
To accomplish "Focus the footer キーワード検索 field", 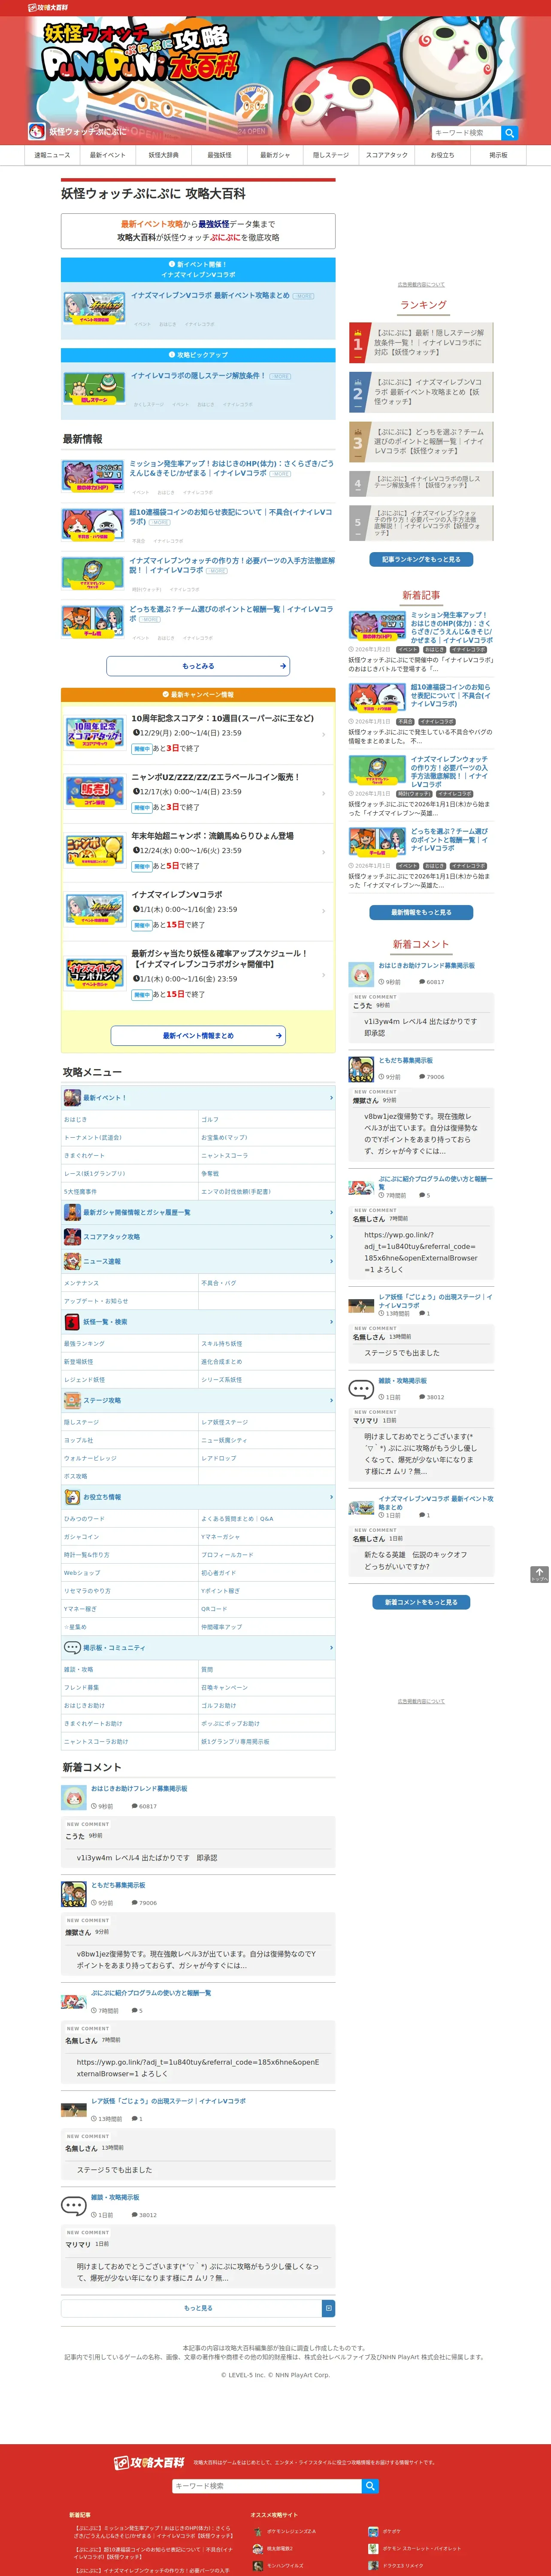I will point(266,2485).
